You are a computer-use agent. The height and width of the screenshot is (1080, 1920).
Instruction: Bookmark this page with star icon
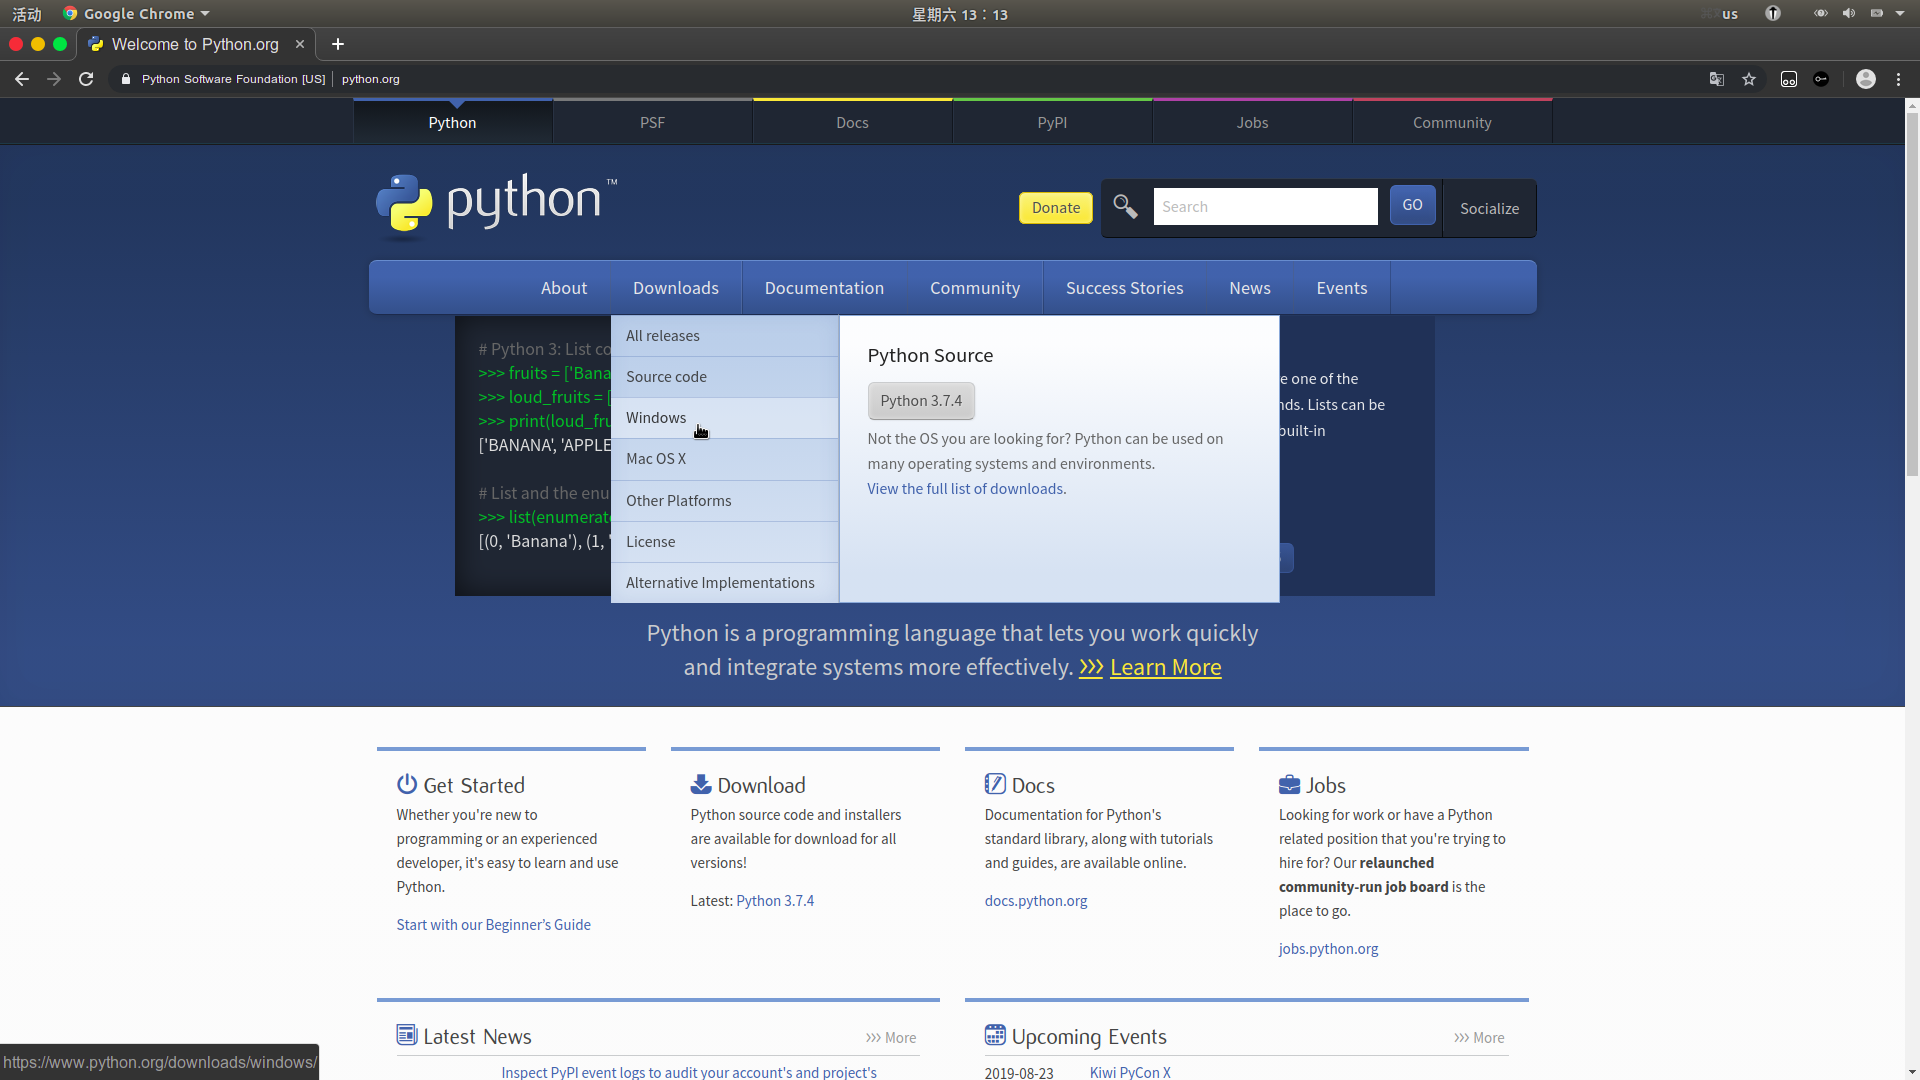click(1749, 79)
